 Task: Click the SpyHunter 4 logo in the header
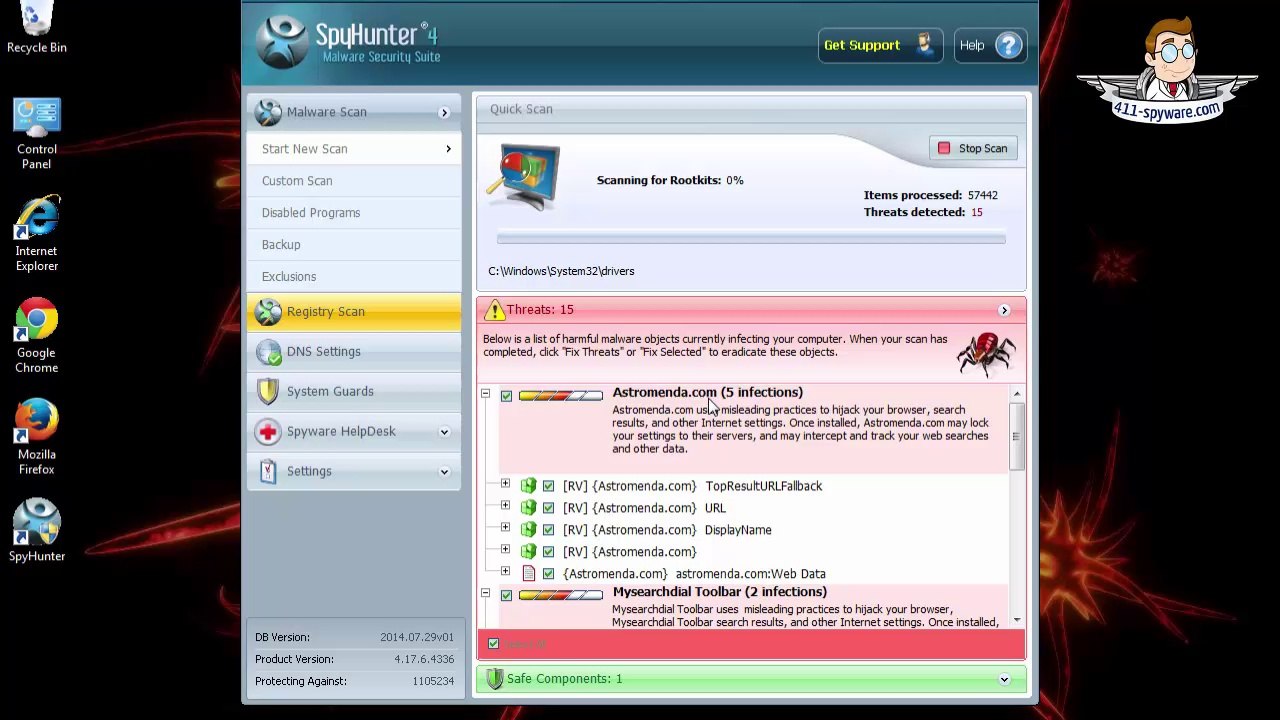click(347, 42)
